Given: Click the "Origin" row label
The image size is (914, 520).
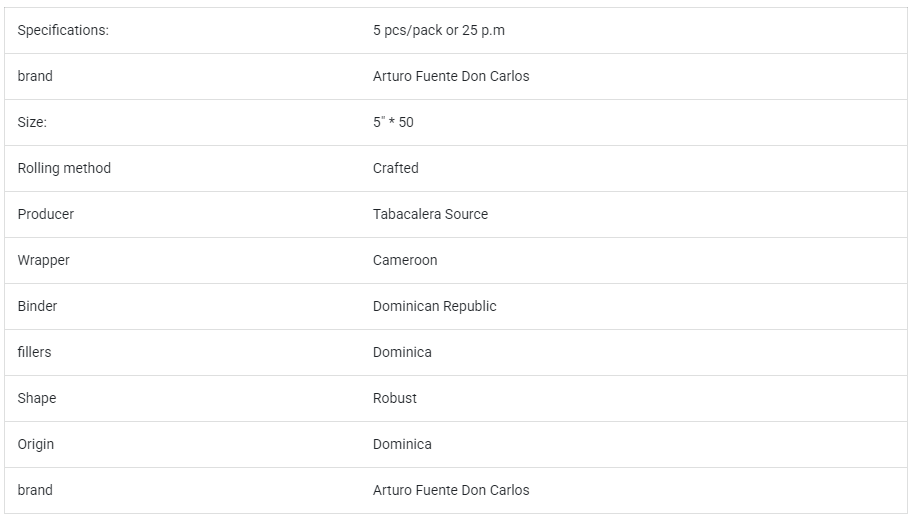Looking at the screenshot, I should (36, 444).
